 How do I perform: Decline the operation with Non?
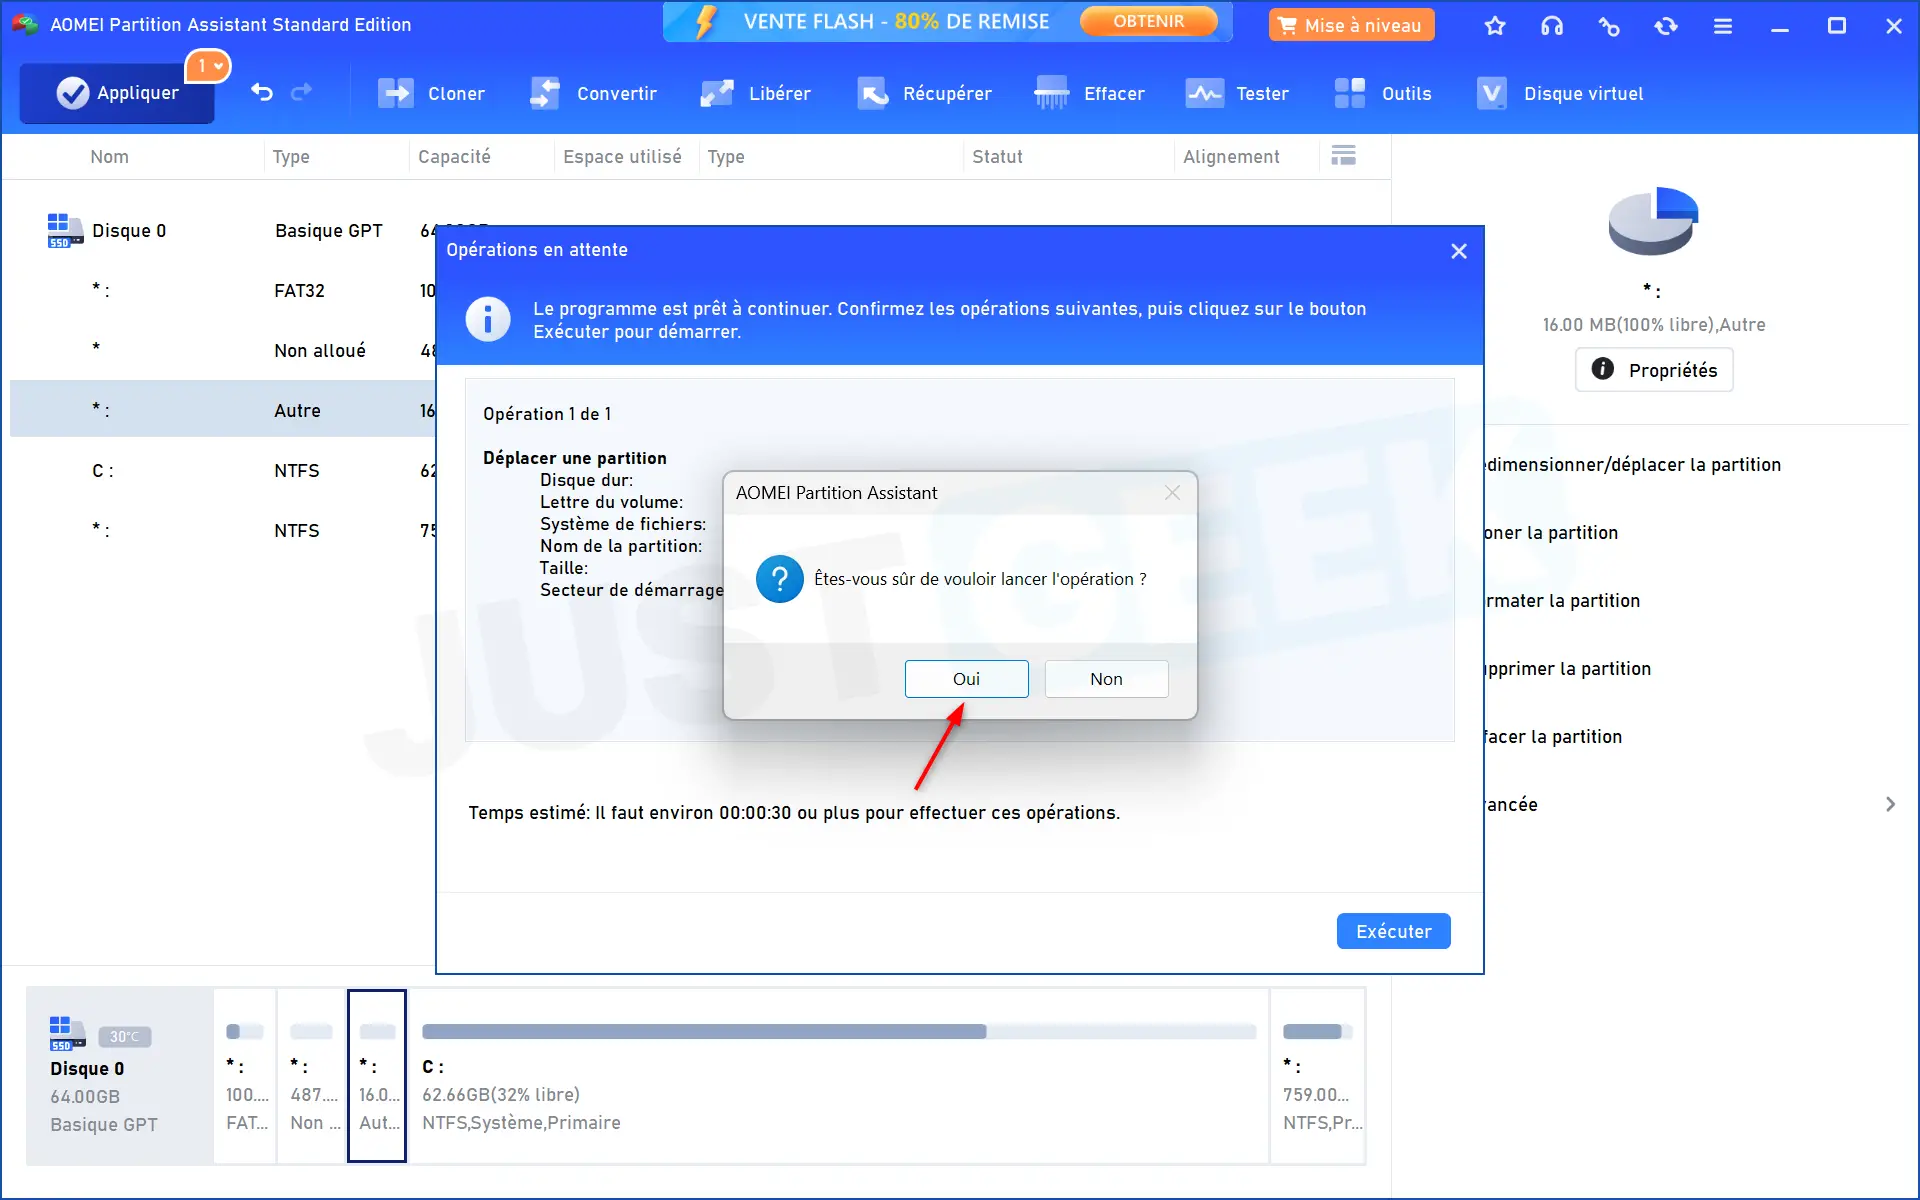click(x=1106, y=679)
